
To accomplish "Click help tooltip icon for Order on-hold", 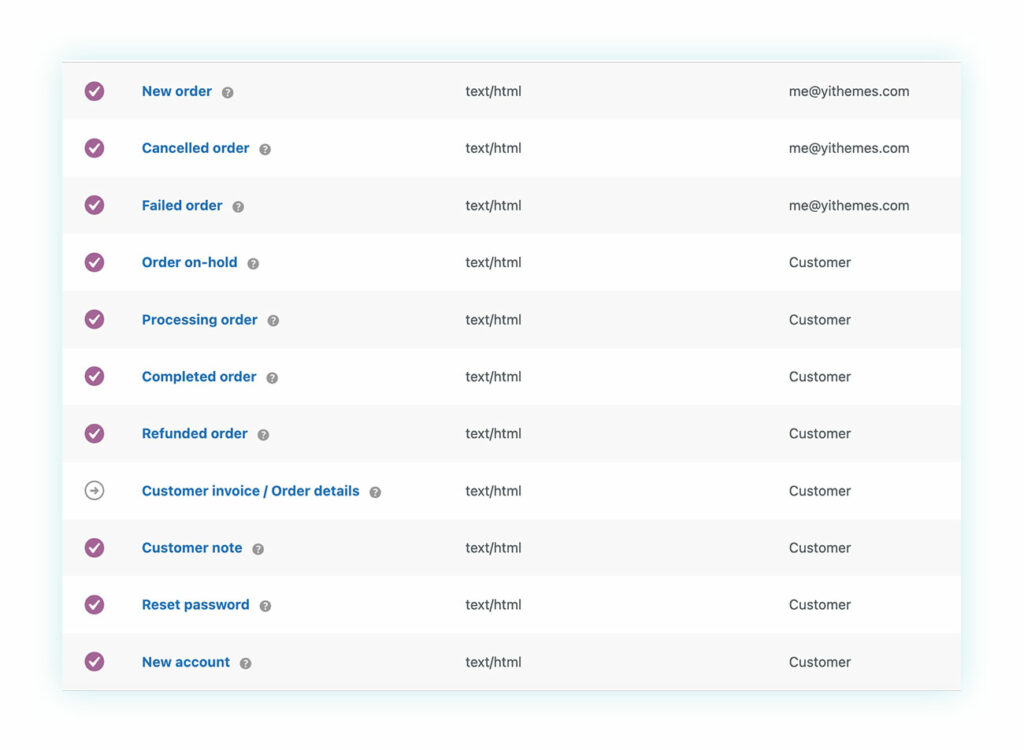I will tap(253, 264).
